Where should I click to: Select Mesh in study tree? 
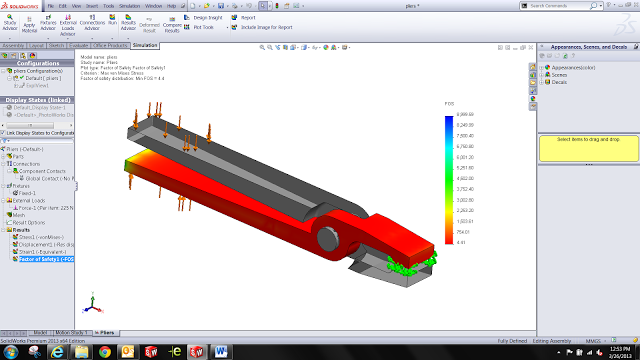pos(16,215)
